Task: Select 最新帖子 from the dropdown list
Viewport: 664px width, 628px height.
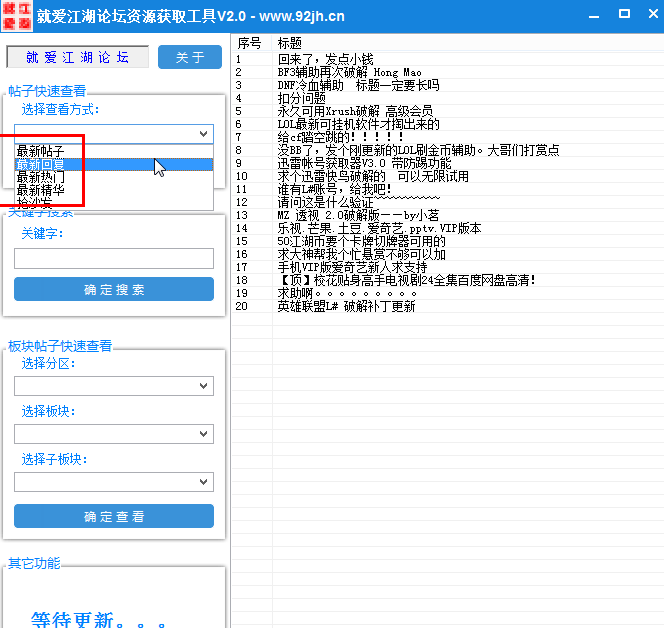Action: pyautogui.click(x=114, y=151)
